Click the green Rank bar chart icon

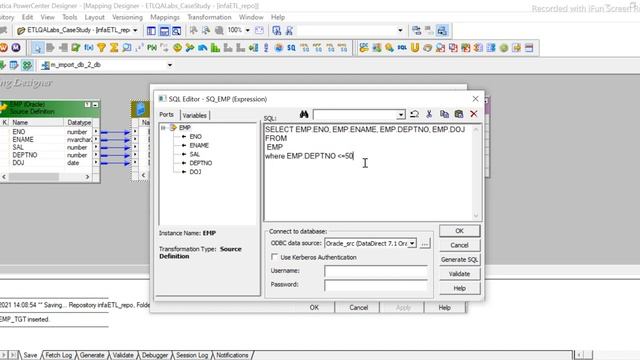point(215,48)
